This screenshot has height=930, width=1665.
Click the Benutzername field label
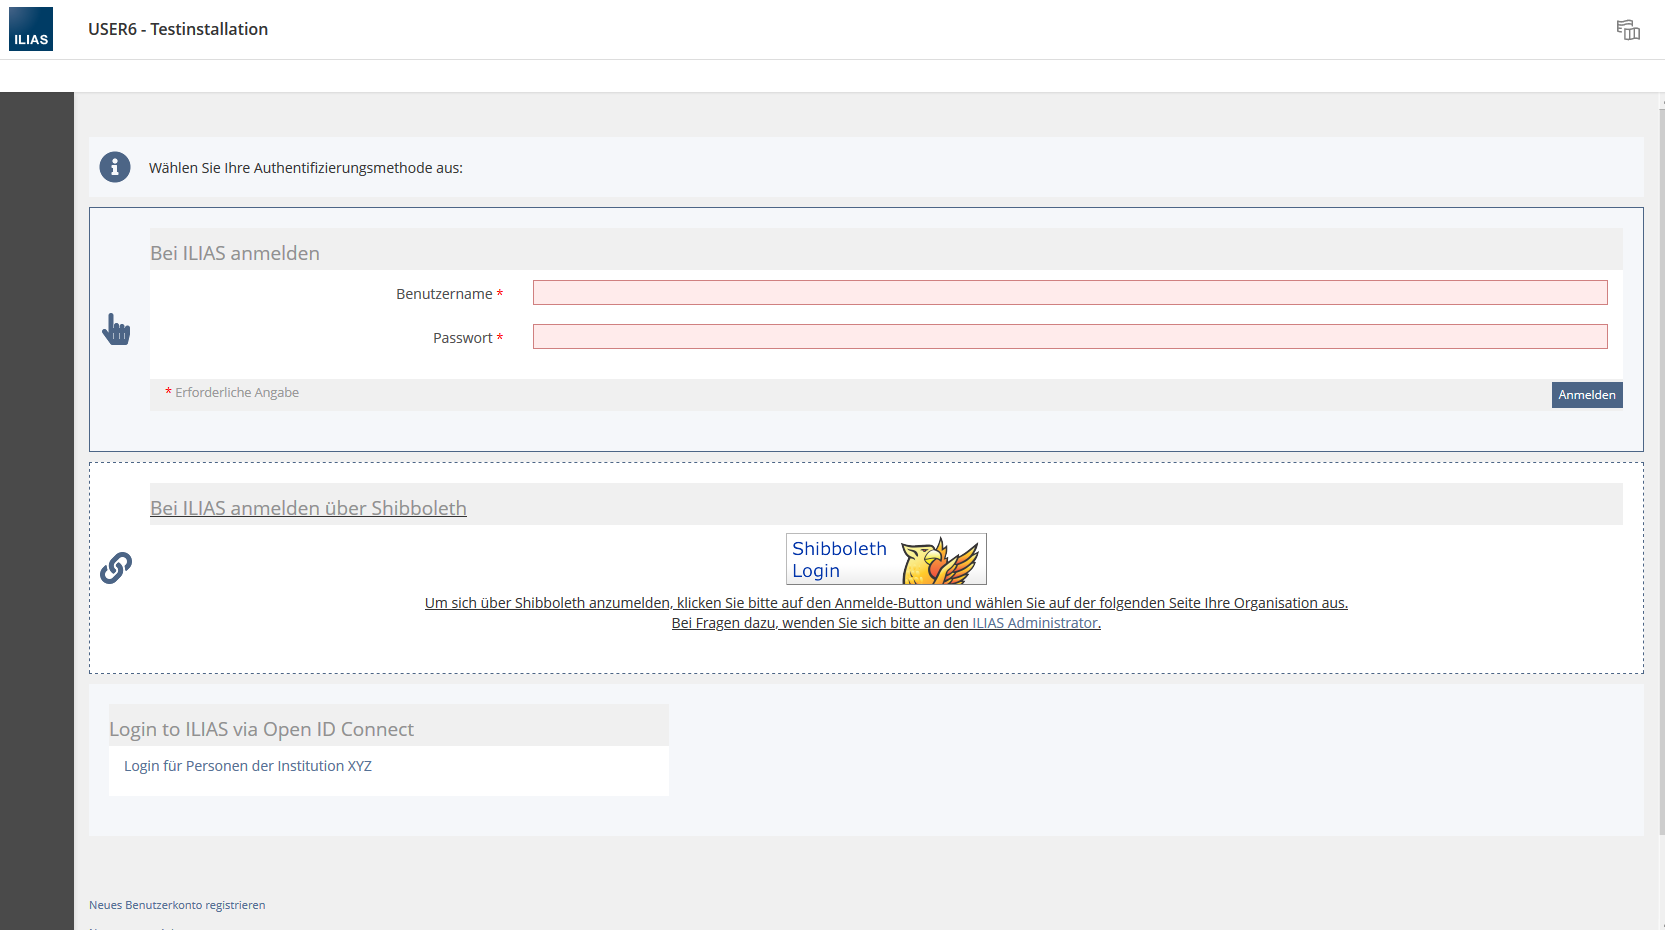point(444,294)
